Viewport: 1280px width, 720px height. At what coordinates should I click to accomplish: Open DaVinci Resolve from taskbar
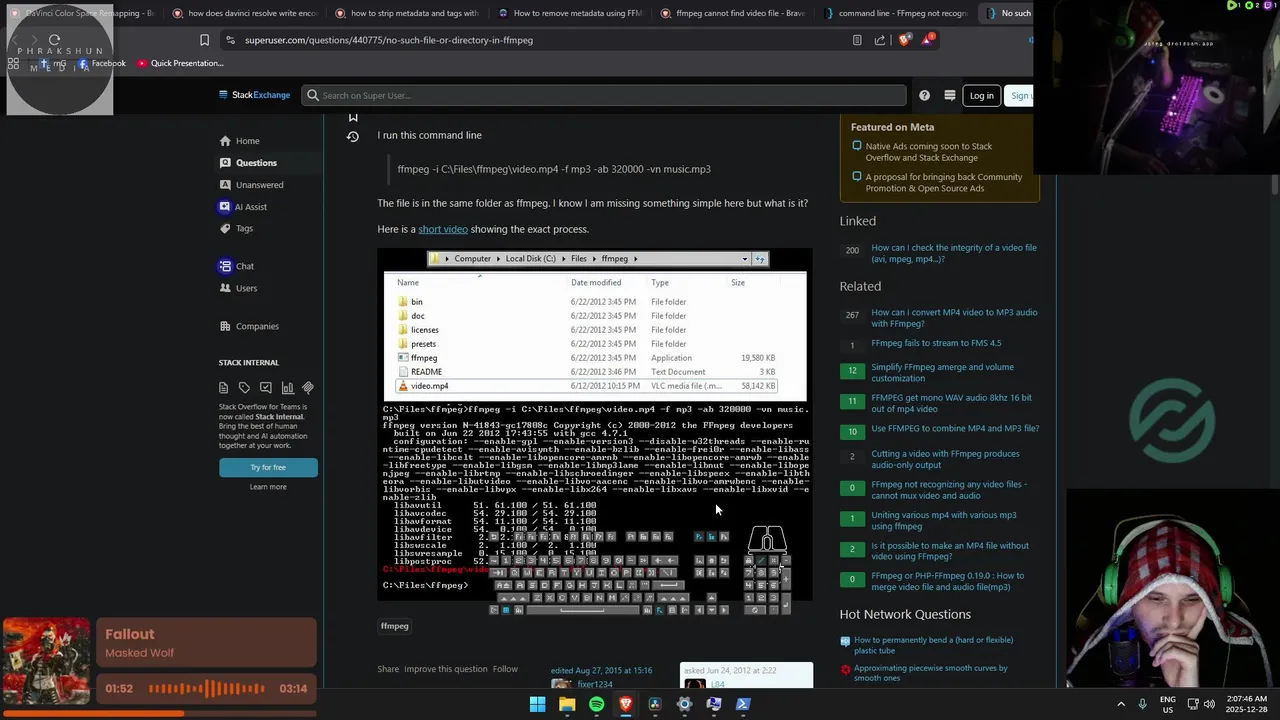tap(655, 704)
